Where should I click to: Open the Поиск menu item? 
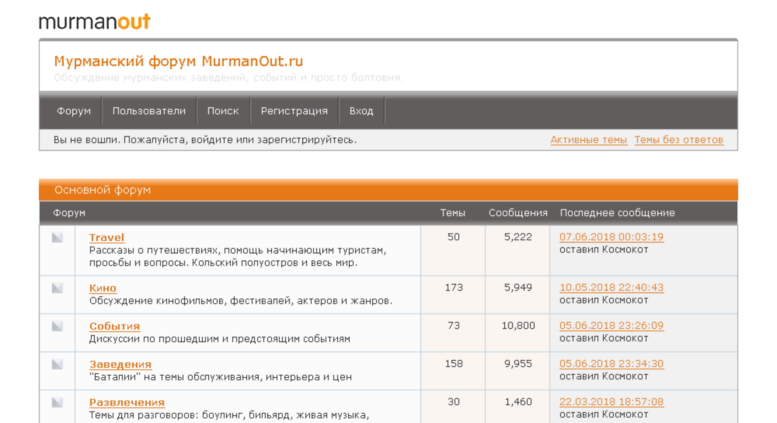223,111
